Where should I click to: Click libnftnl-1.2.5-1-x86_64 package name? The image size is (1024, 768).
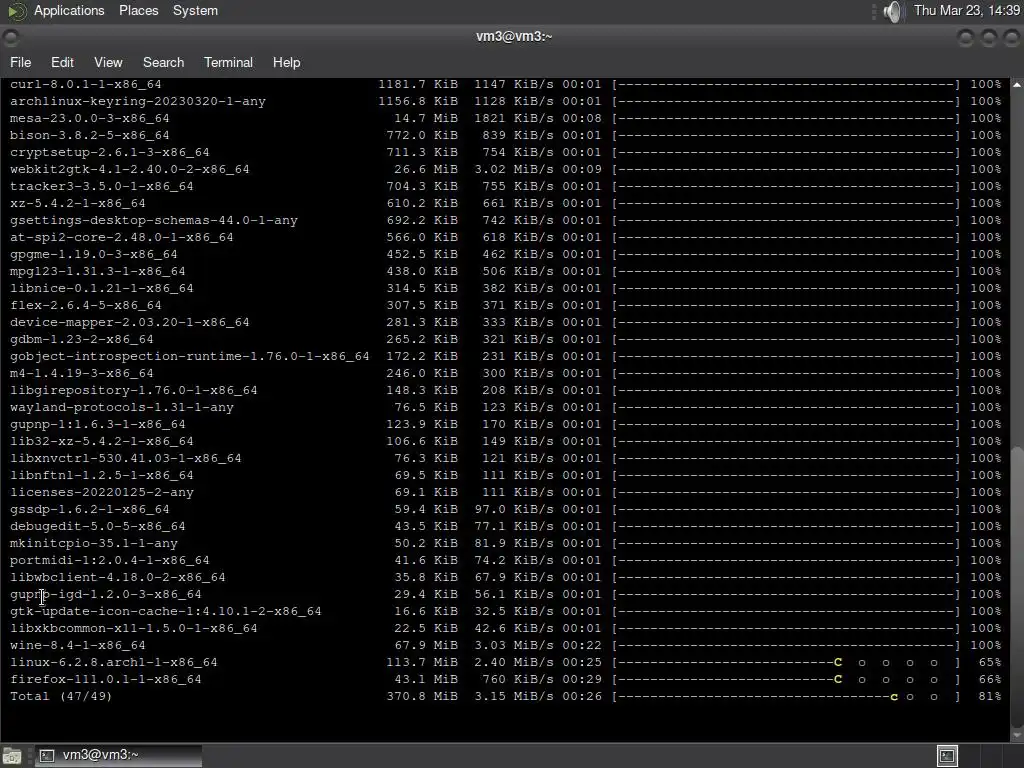click(102, 475)
